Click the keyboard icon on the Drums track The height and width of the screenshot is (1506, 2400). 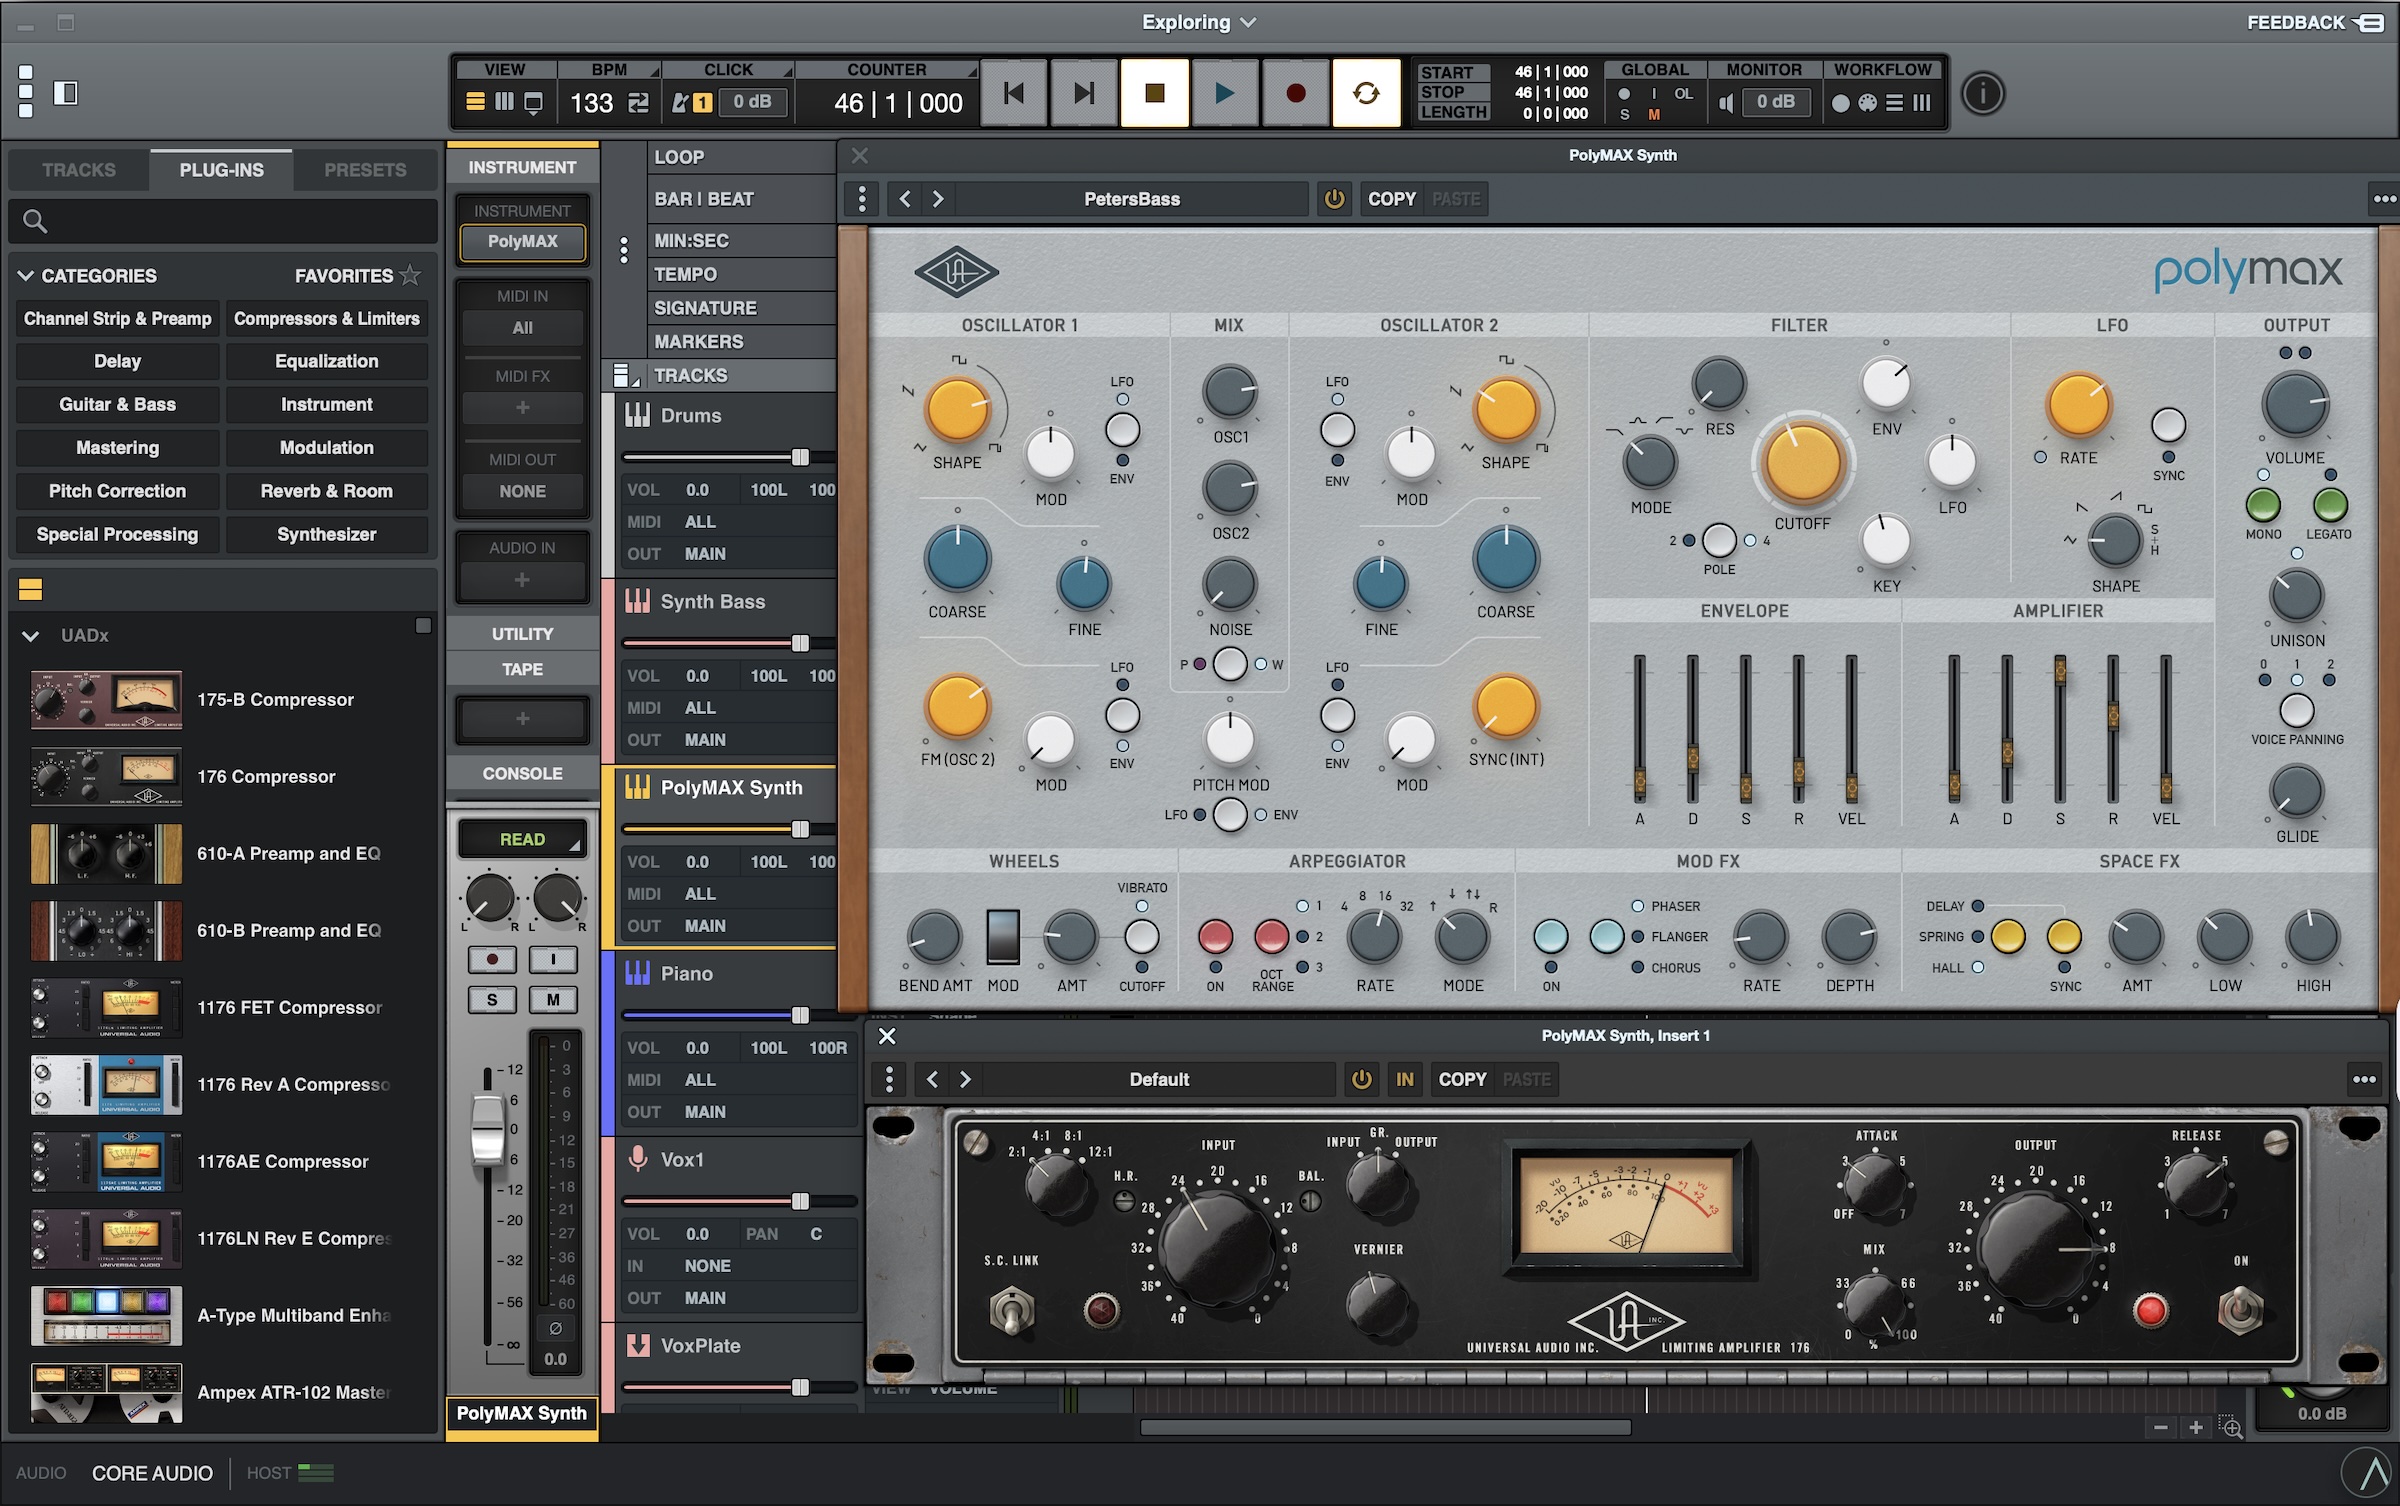tap(638, 415)
